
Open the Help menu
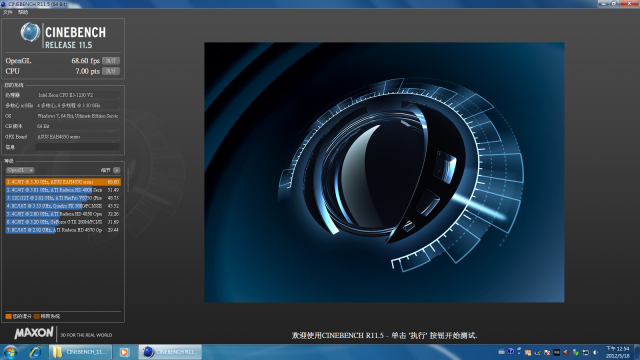pos(23,12)
